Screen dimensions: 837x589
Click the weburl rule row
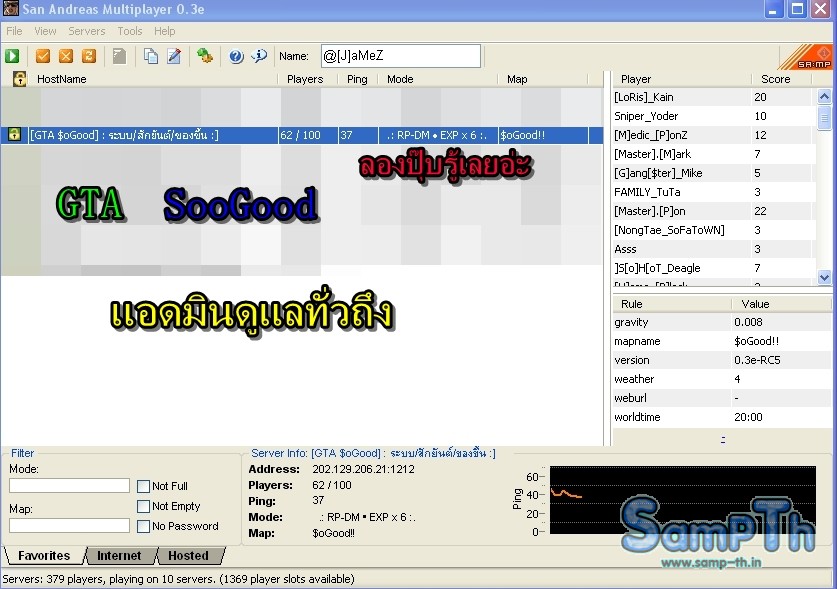point(722,398)
